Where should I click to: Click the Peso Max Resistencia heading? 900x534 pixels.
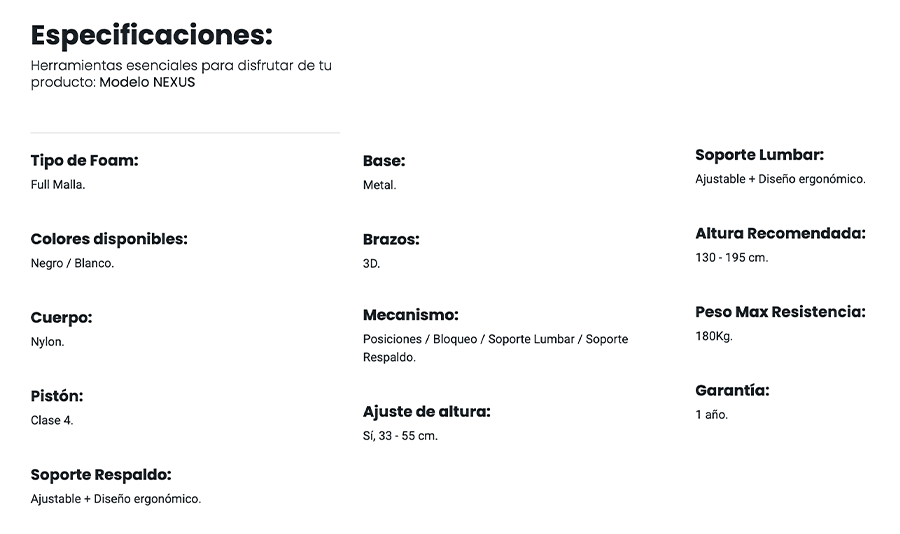click(780, 312)
